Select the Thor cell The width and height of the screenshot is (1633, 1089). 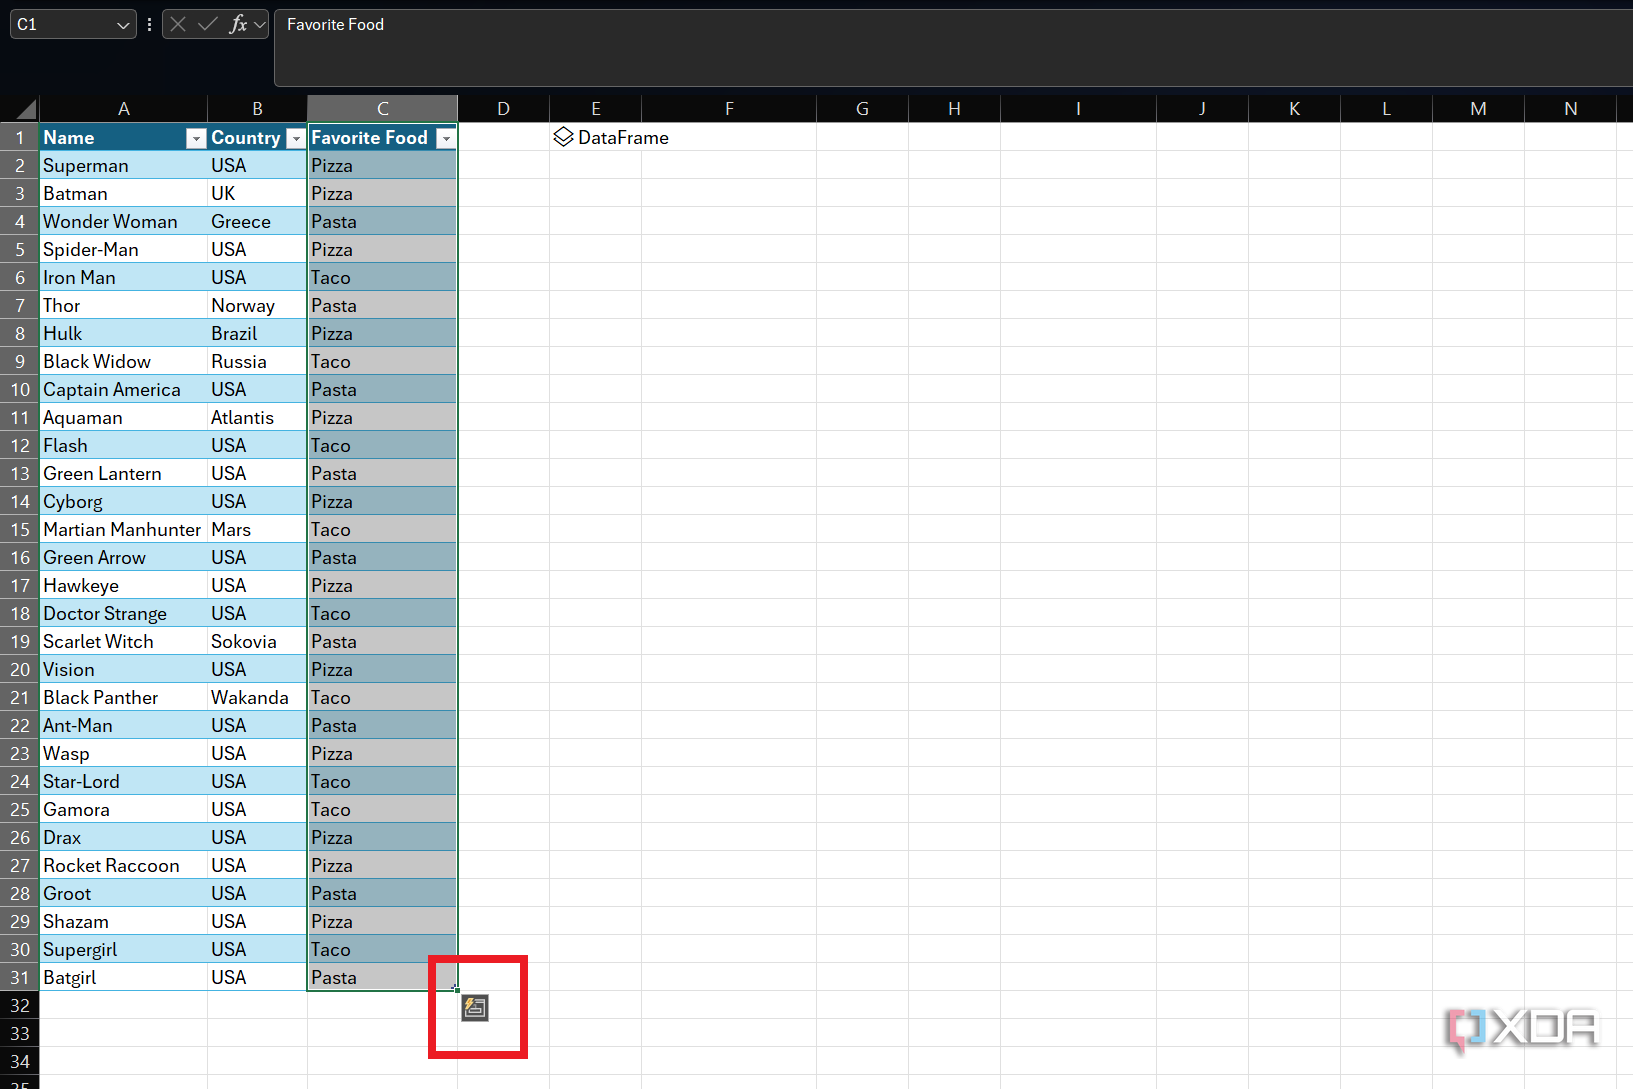pyautogui.click(x=123, y=305)
